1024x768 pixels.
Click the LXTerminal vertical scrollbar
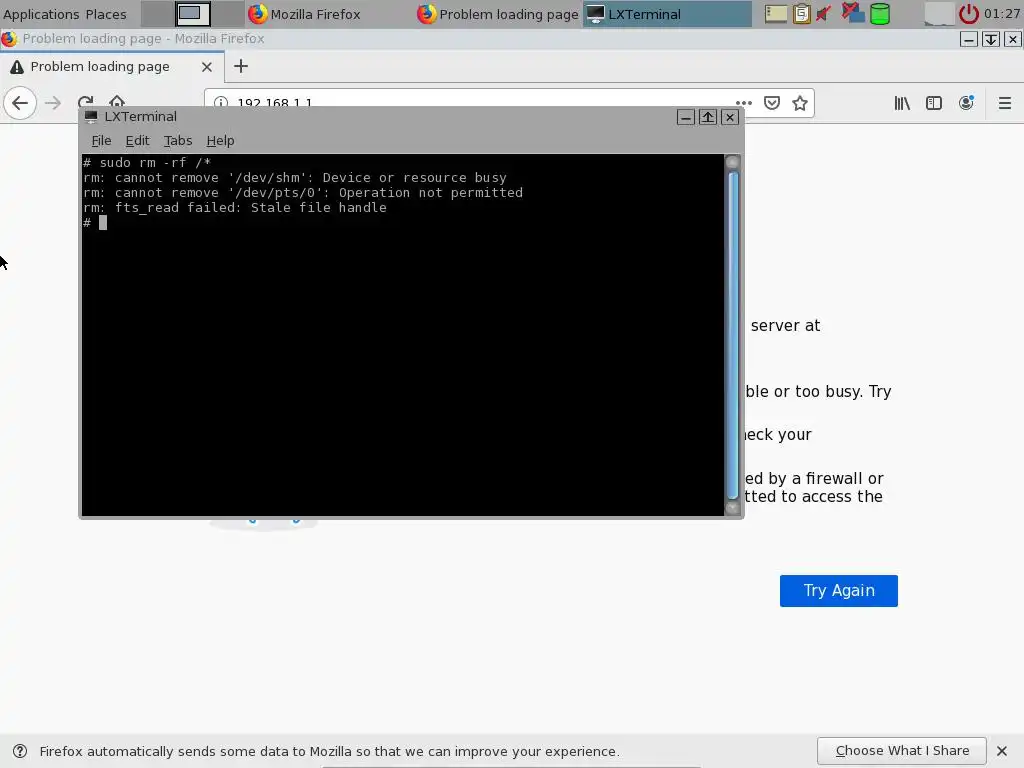coord(733,335)
